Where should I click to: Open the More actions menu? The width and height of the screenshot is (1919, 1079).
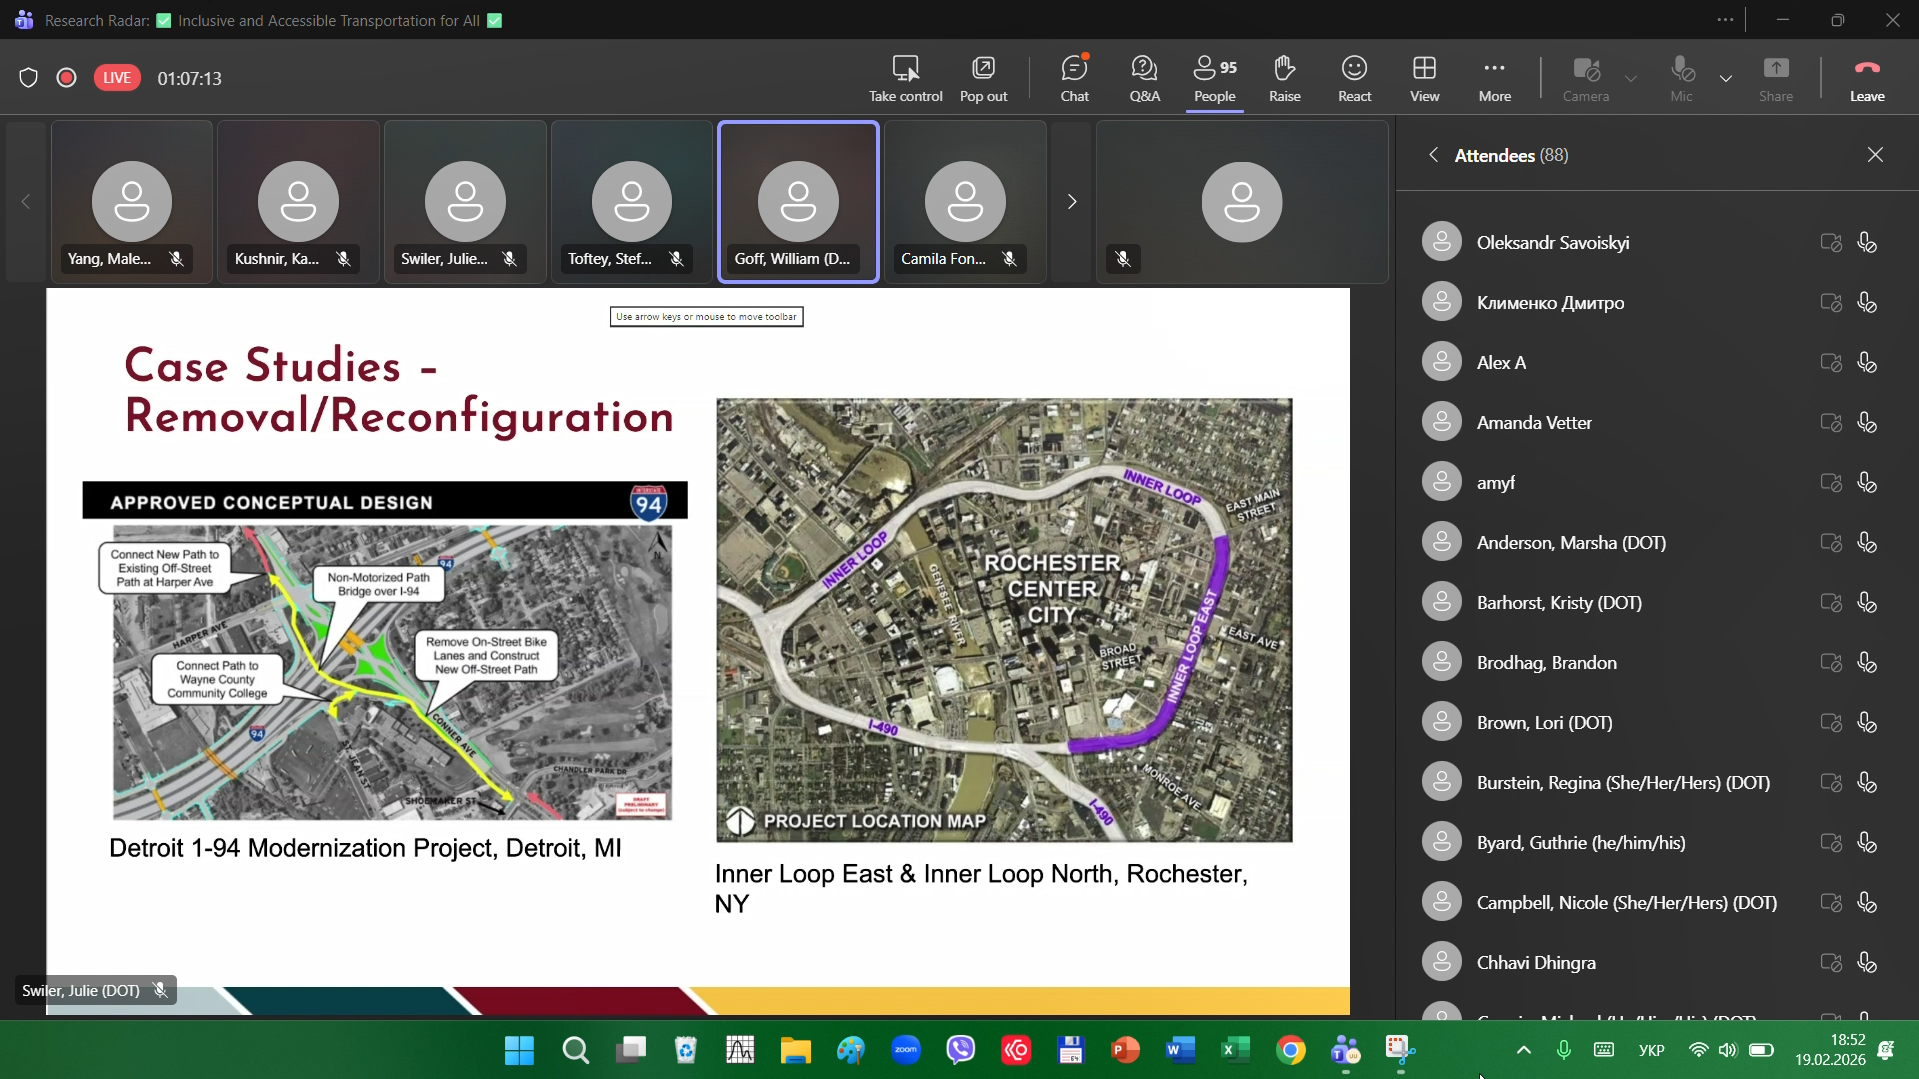(x=1494, y=78)
